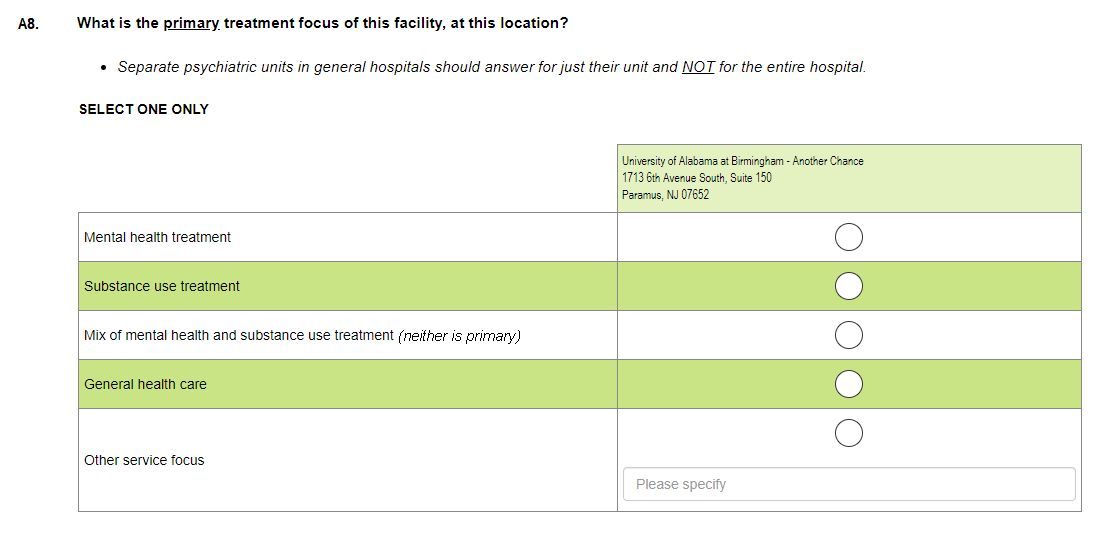The height and width of the screenshot is (539, 1104).
Task: Pick the Mix of mental health and substance use radio
Action: pyautogui.click(x=848, y=335)
